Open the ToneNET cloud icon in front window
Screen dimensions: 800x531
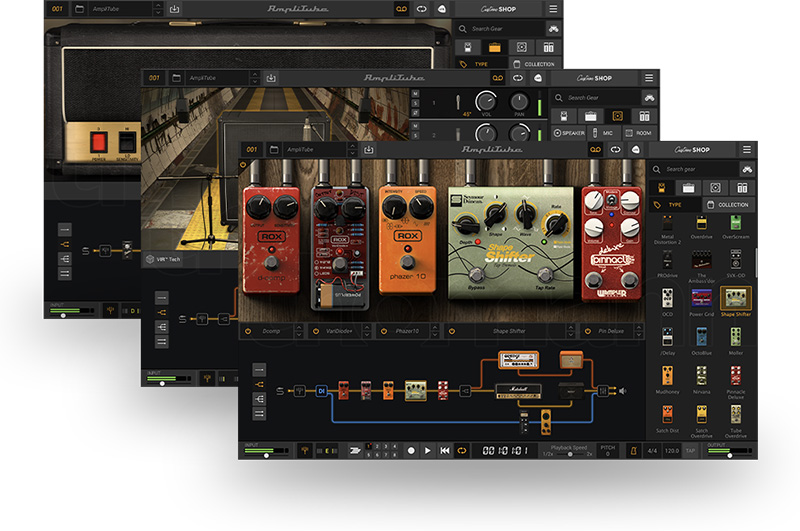point(636,149)
